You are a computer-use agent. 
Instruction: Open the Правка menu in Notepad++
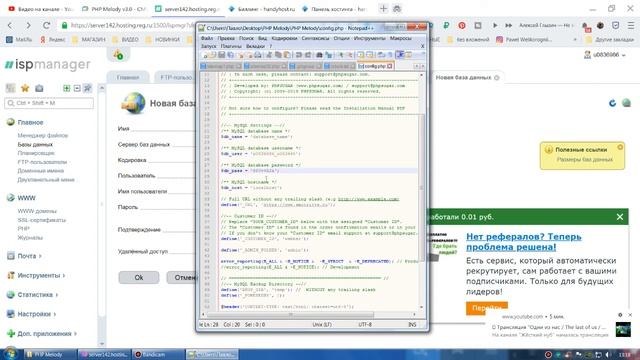point(226,38)
